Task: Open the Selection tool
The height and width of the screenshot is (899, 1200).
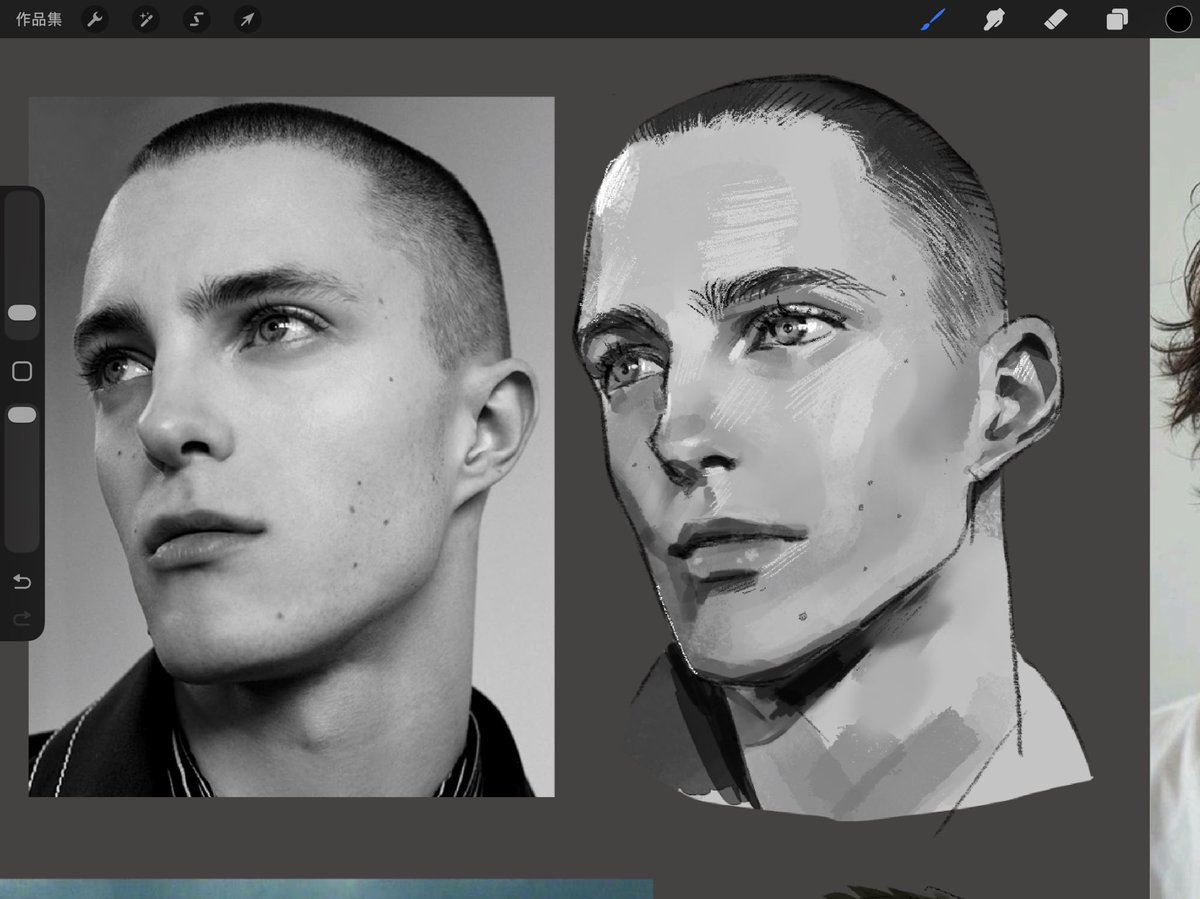Action: click(x=196, y=19)
